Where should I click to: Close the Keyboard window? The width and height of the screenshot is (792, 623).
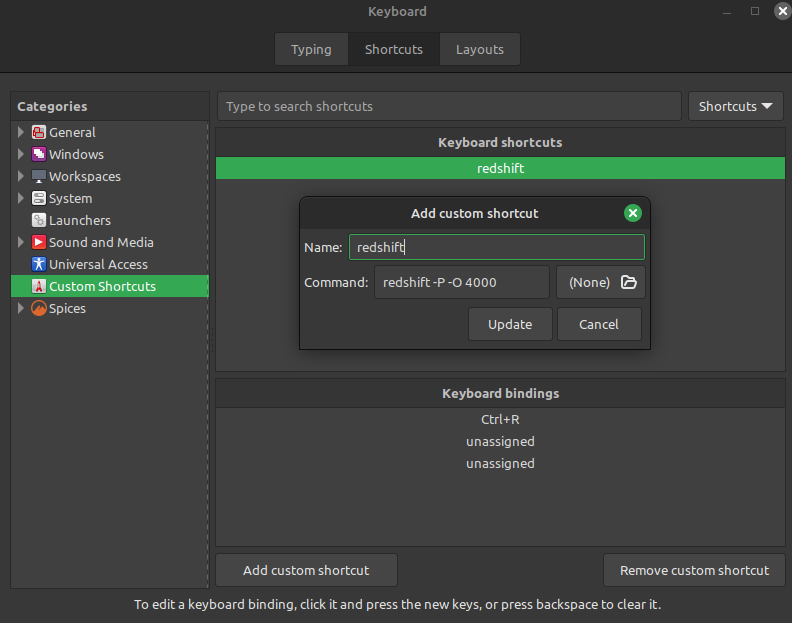(x=782, y=11)
